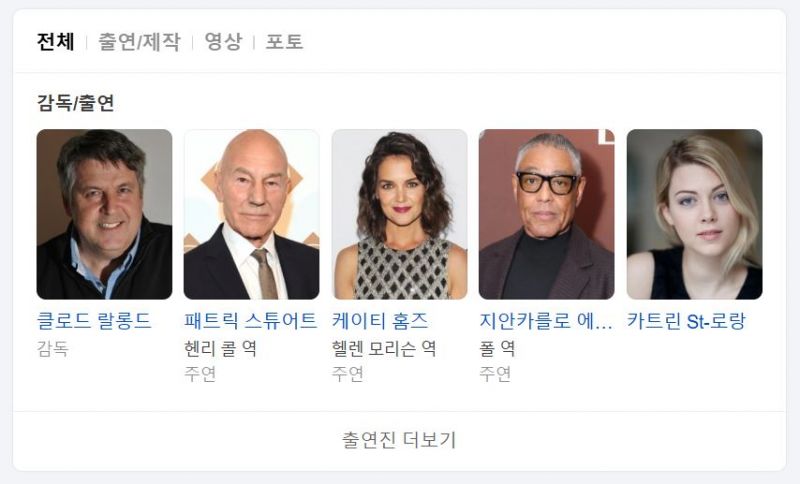Open 카트린 St-로랑 photo thumbnail
This screenshot has width=800, height=484.
694,214
